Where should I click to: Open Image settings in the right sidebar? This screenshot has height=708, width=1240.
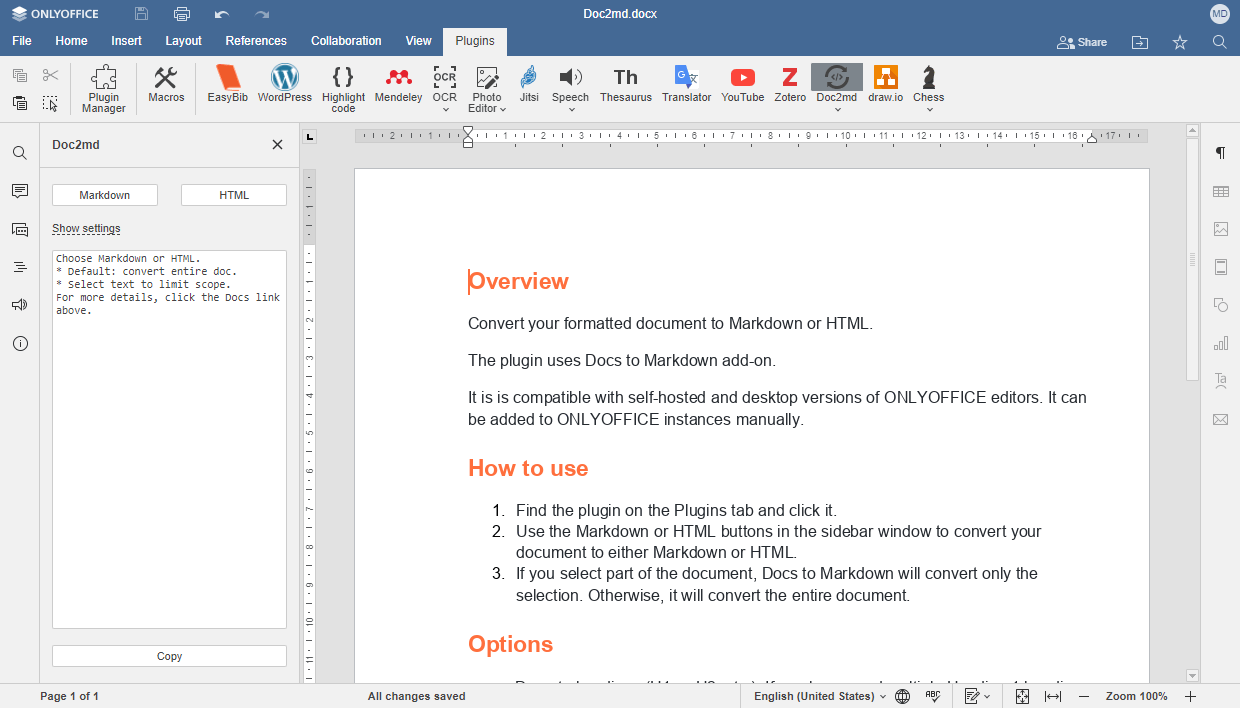pyautogui.click(x=1221, y=229)
